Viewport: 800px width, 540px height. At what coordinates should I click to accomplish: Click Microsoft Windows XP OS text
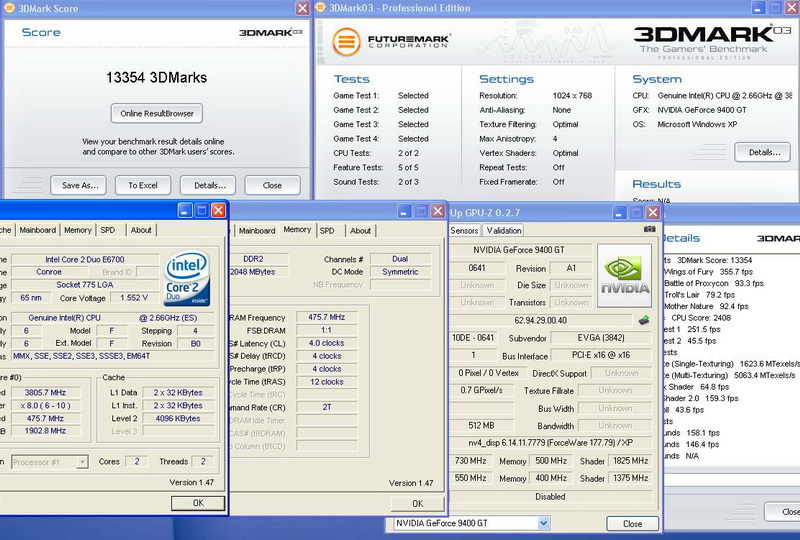coord(697,124)
